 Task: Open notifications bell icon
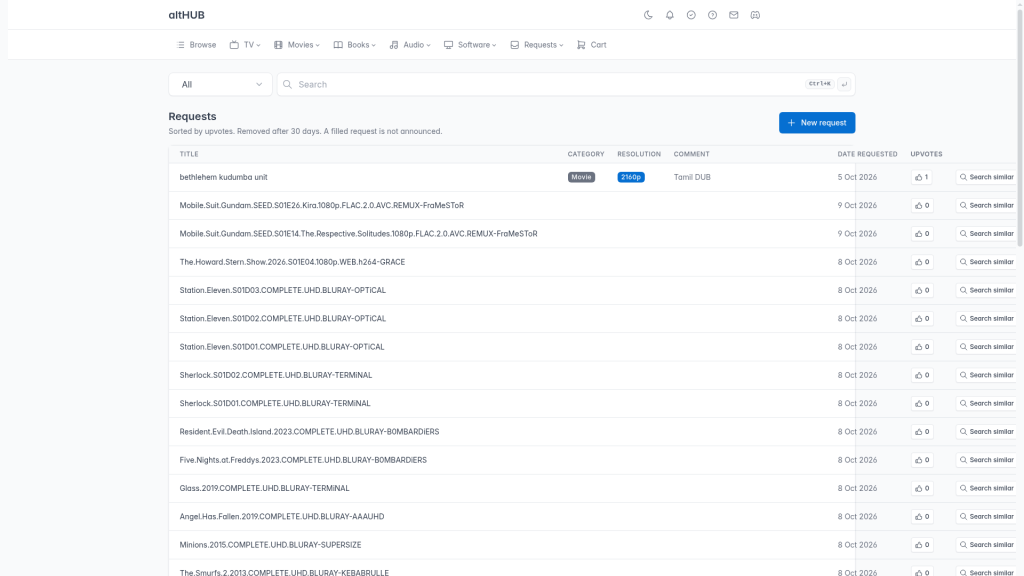coord(669,15)
